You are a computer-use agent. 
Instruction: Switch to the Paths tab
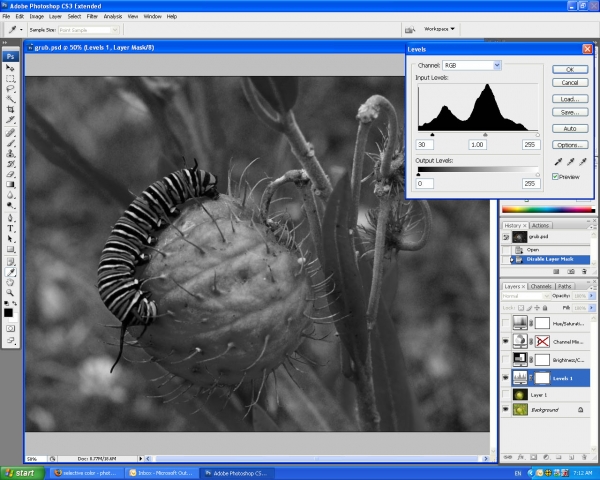tap(564, 286)
